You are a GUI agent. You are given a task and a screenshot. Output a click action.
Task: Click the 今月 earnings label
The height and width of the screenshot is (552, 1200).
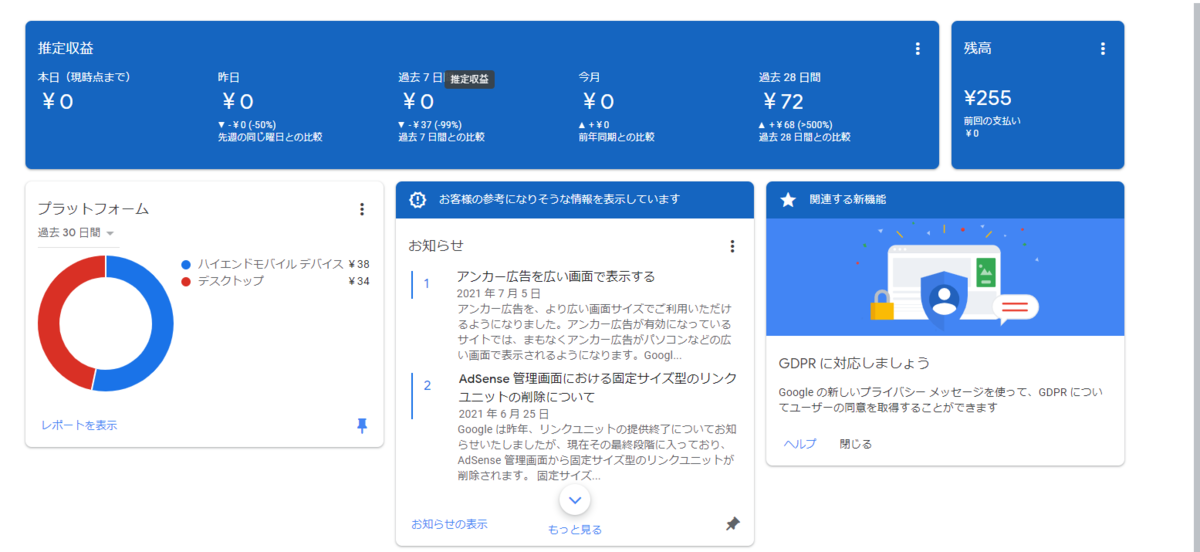coord(589,77)
